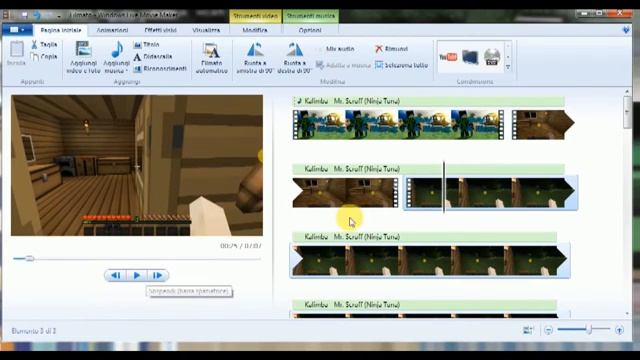Click the save icon in quick access toolbar
The width and height of the screenshot is (640, 360).
24,15
